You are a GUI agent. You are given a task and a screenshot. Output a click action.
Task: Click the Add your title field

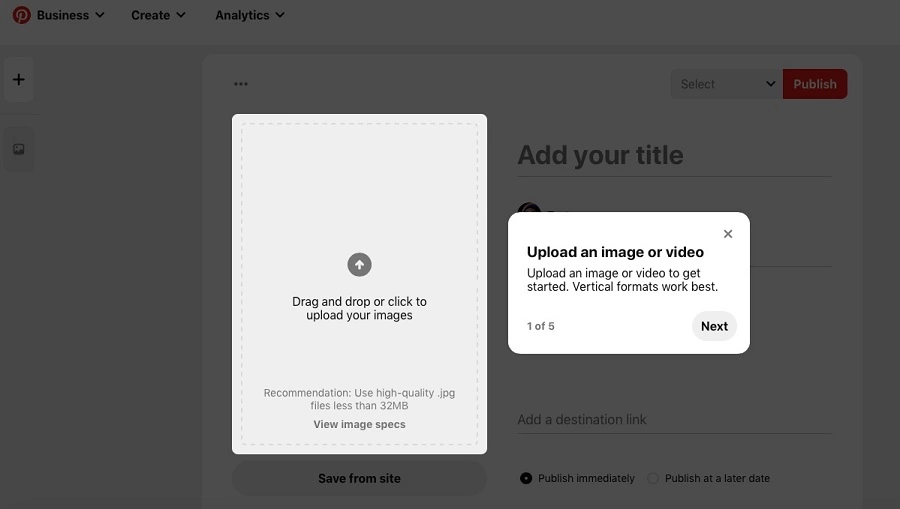(673, 155)
